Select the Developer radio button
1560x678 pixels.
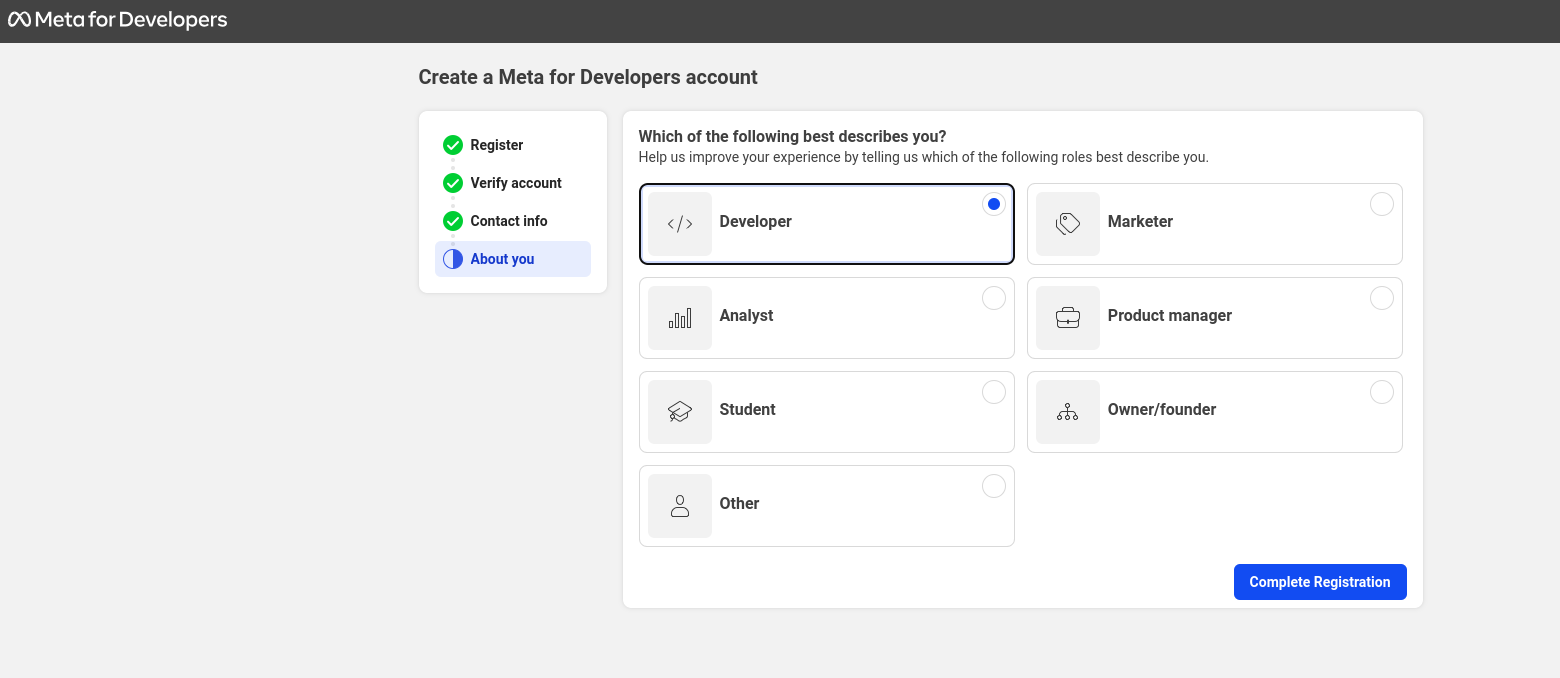click(994, 204)
